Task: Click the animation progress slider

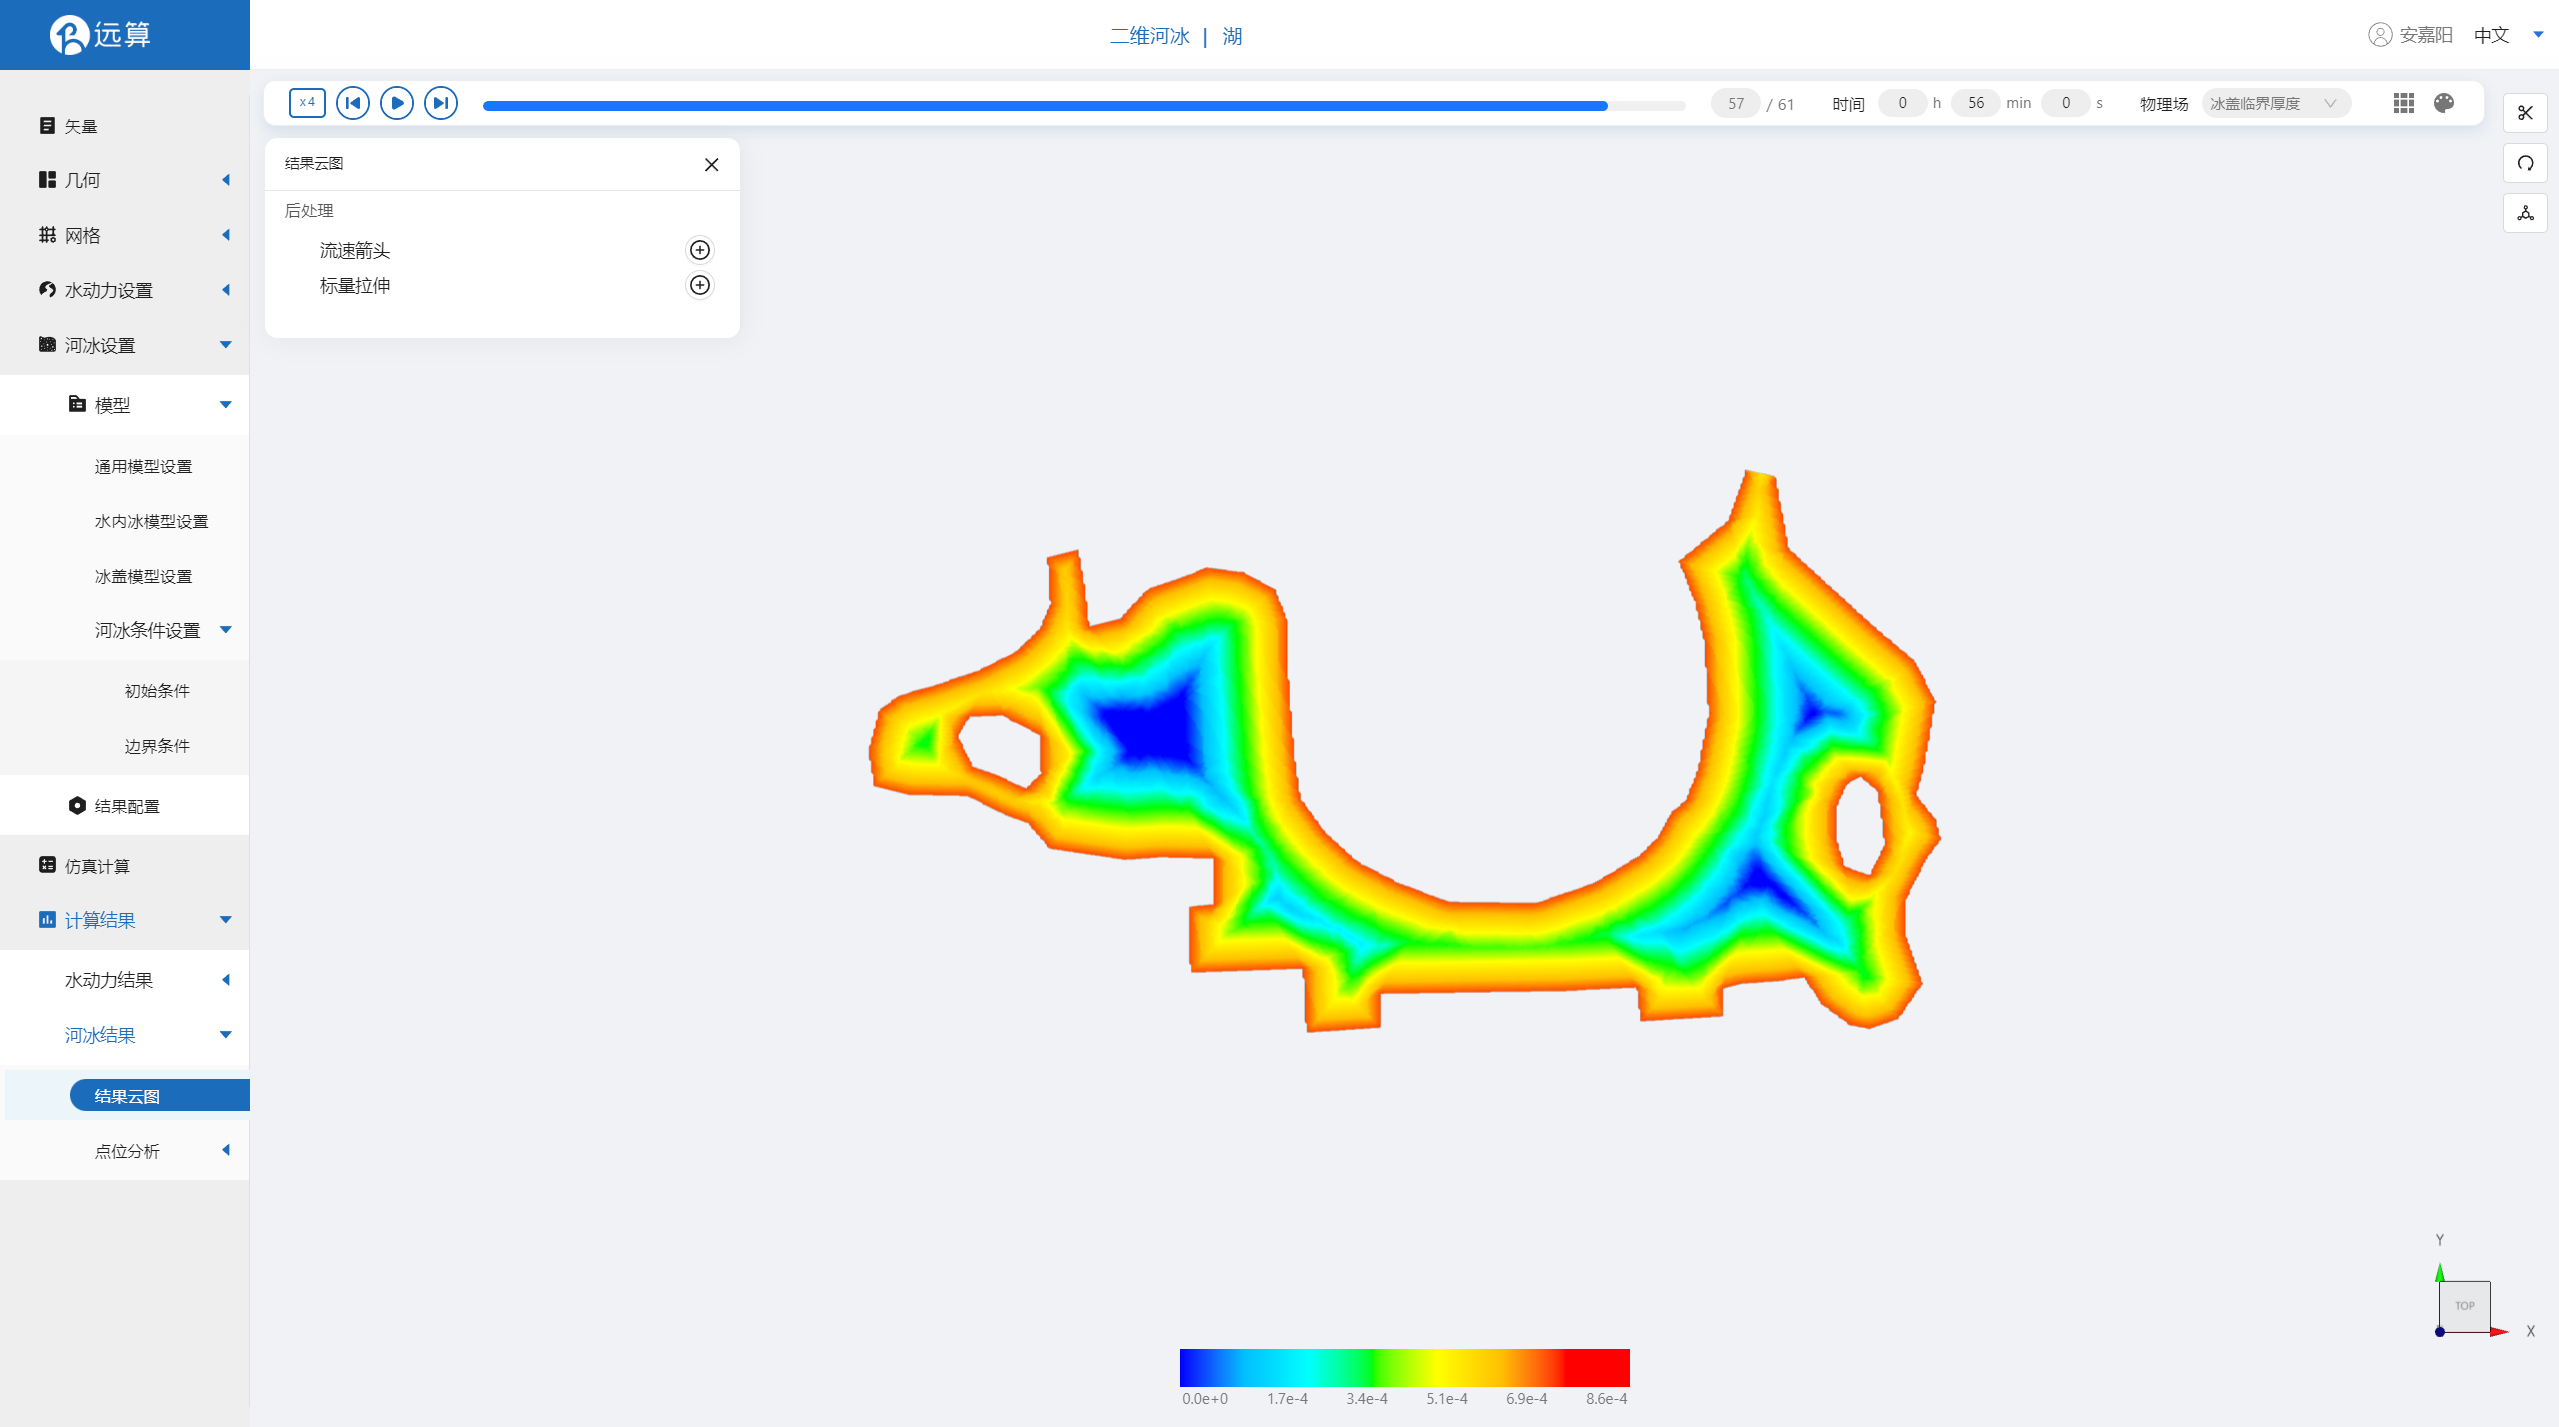Action: coord(1084,105)
